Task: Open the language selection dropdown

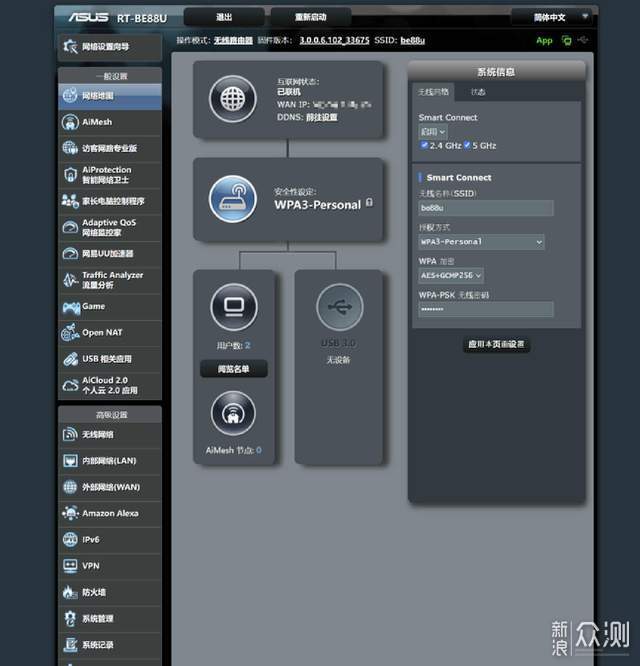Action: [552, 17]
